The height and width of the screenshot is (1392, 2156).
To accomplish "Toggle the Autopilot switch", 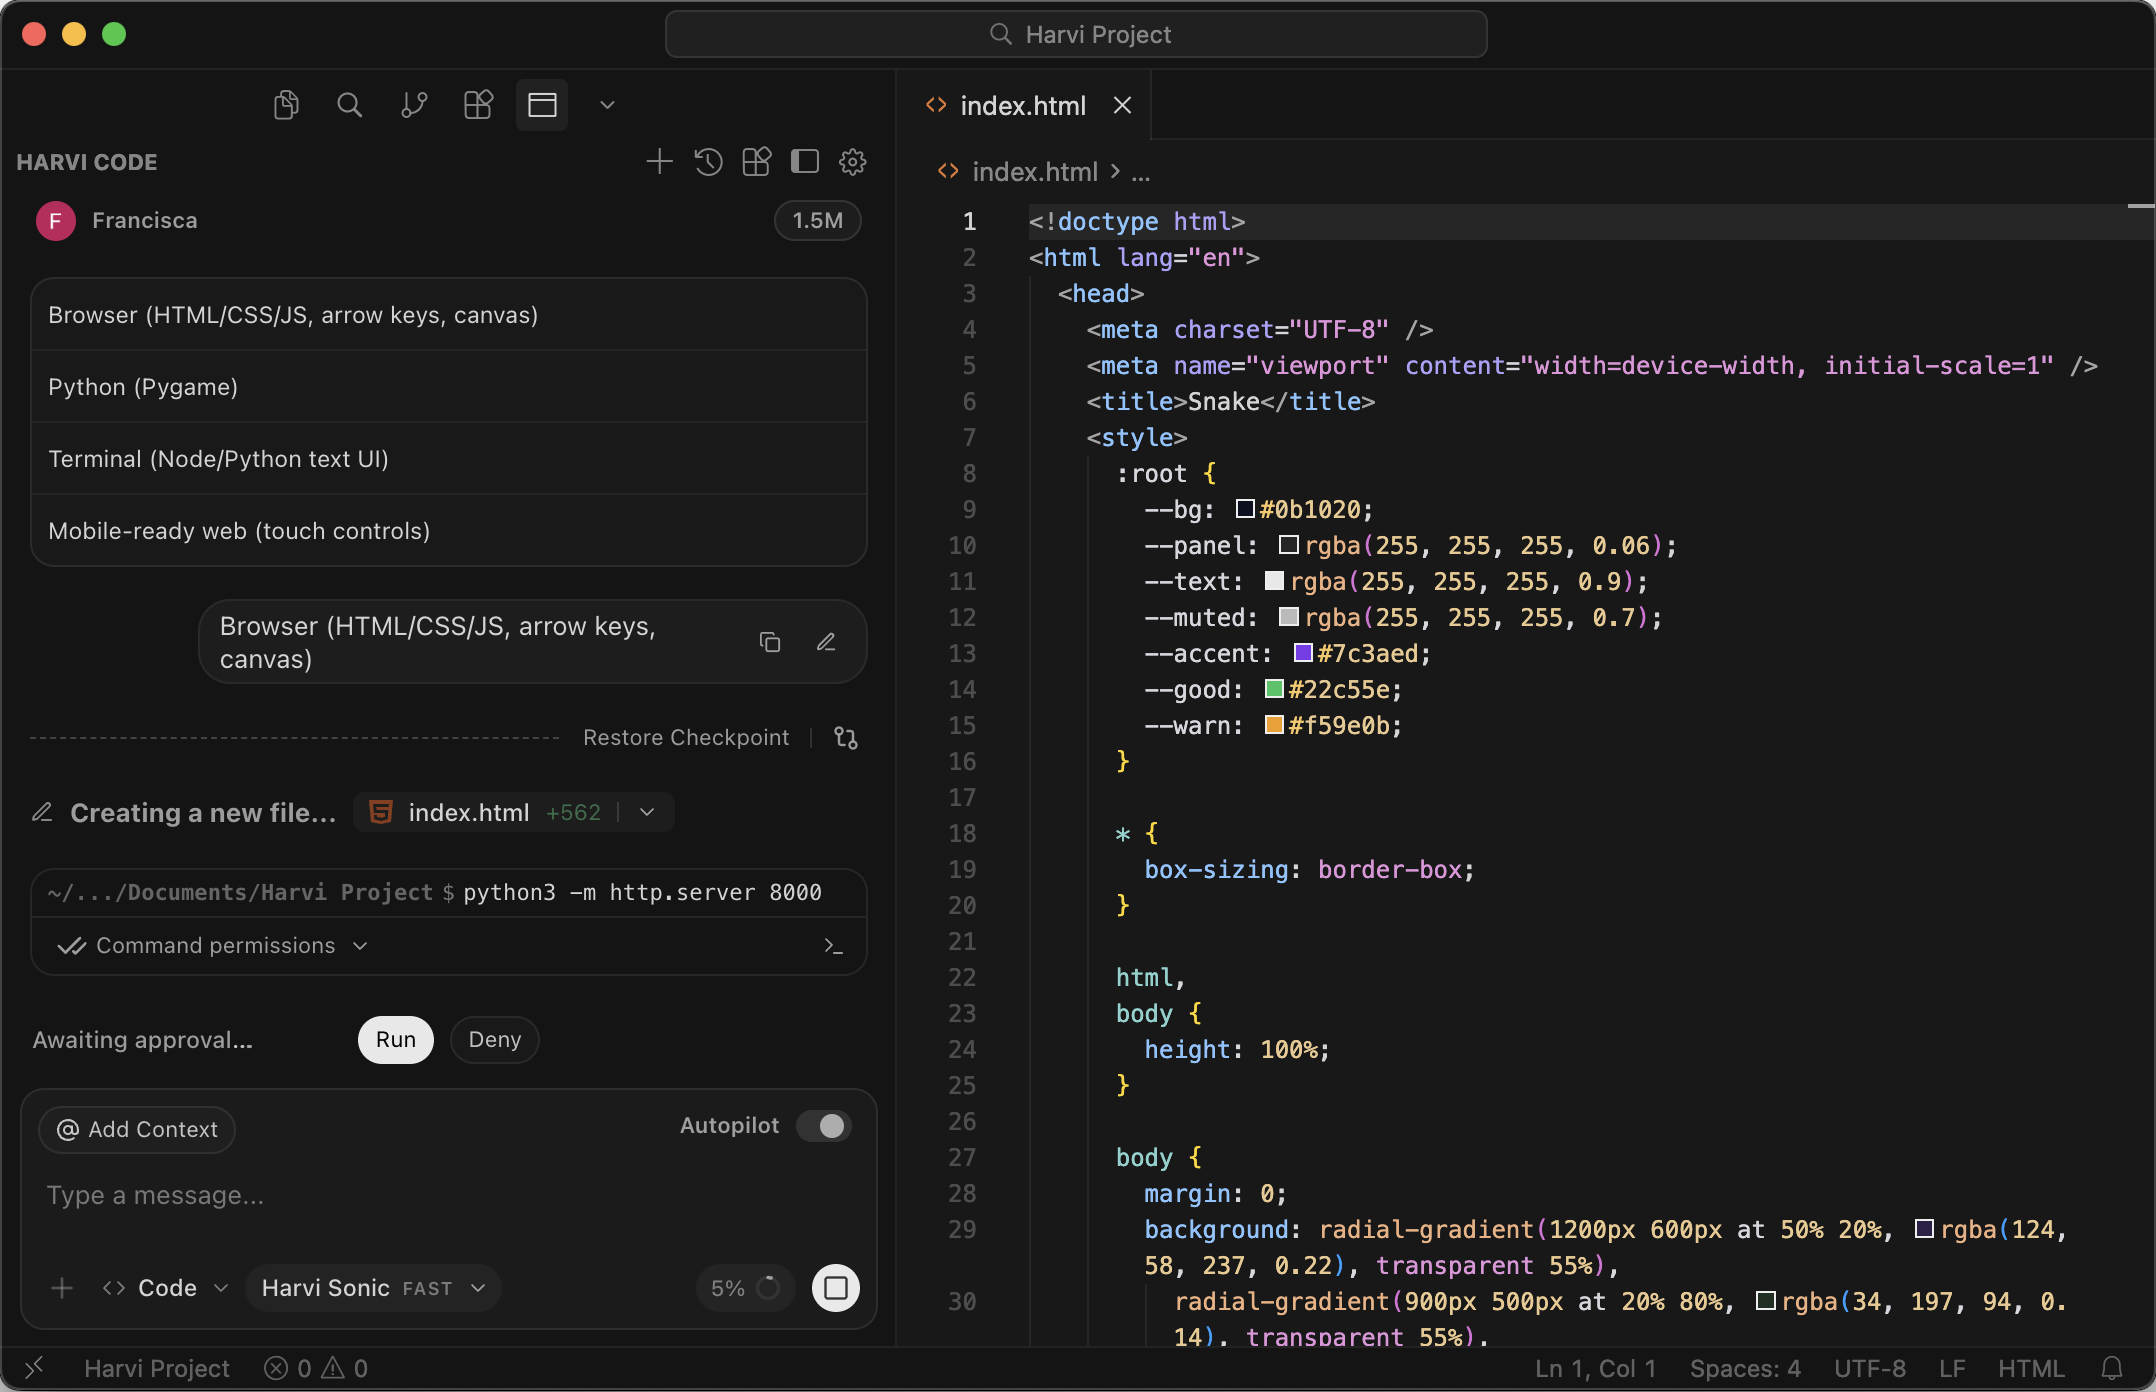I will pos(824,1126).
